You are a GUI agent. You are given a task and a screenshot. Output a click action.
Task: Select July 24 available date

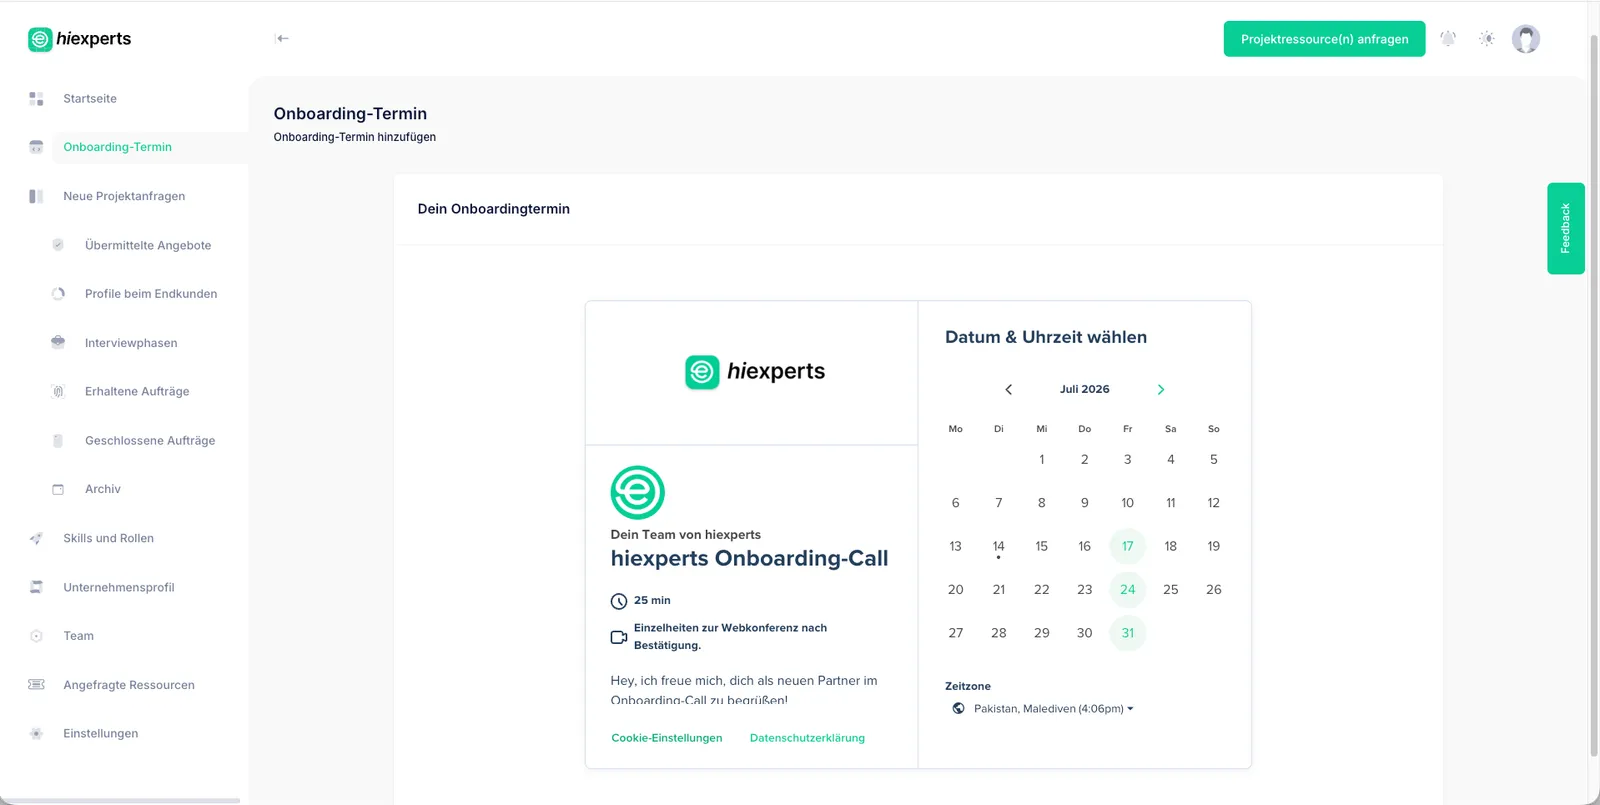tap(1127, 590)
